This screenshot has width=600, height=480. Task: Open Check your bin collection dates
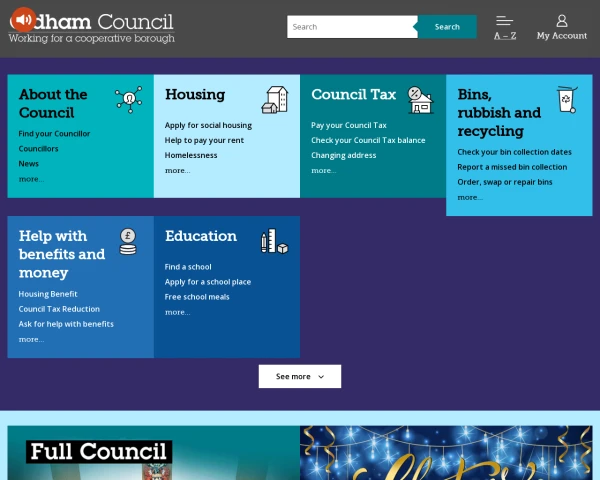pos(514,152)
